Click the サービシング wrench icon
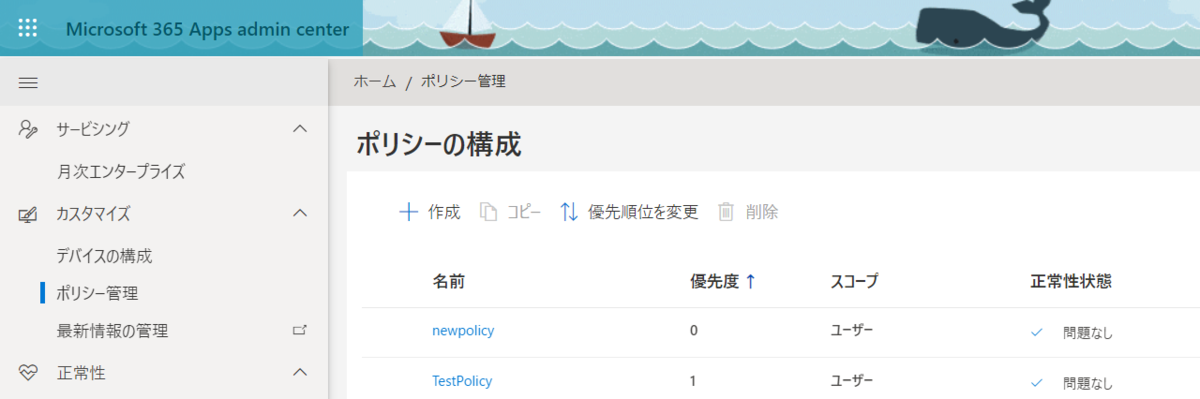 pyautogui.click(x=28, y=129)
